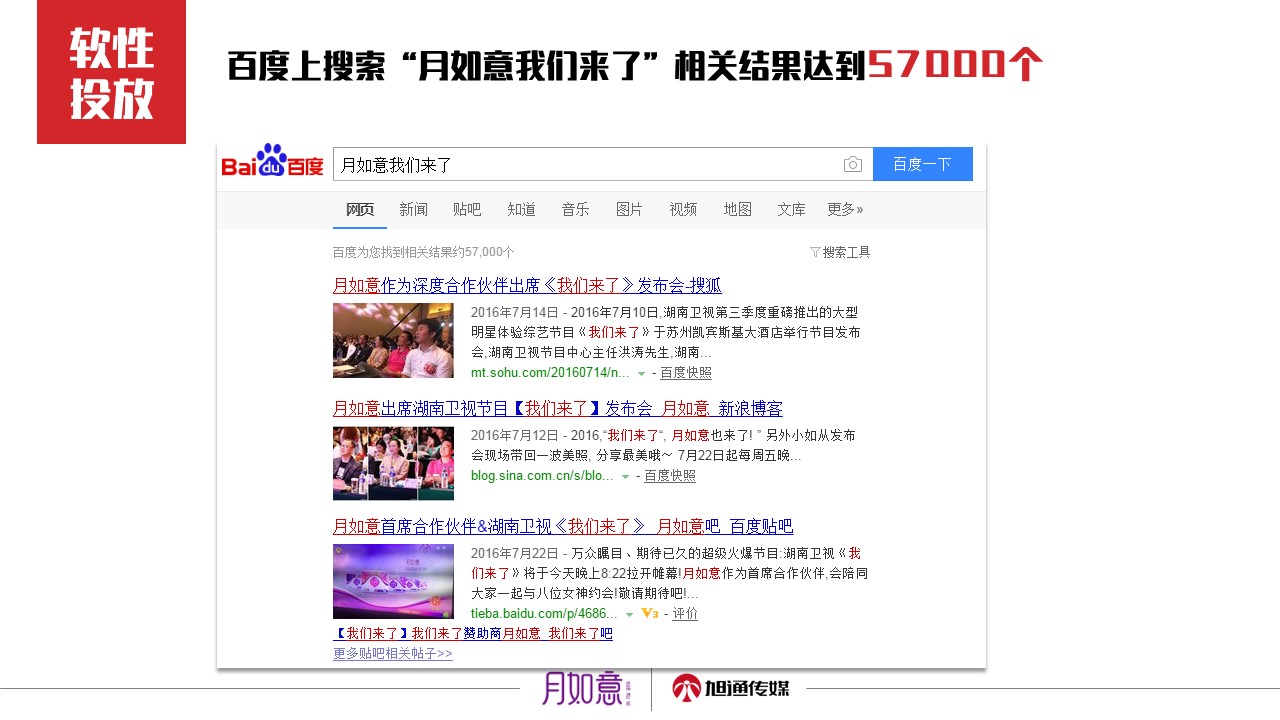Open camera image search icon

click(x=853, y=164)
